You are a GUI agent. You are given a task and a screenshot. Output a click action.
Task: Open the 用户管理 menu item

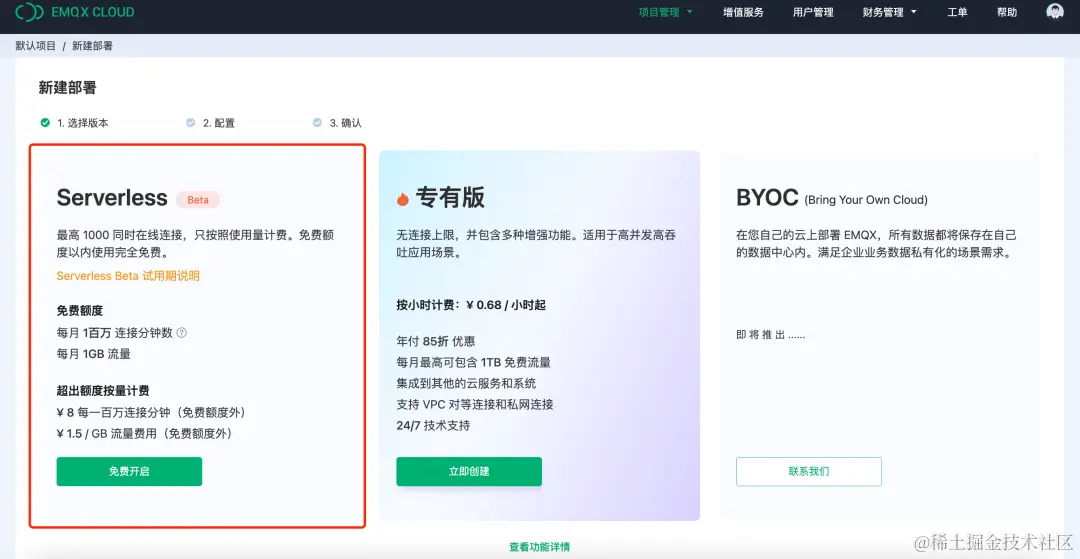(813, 12)
